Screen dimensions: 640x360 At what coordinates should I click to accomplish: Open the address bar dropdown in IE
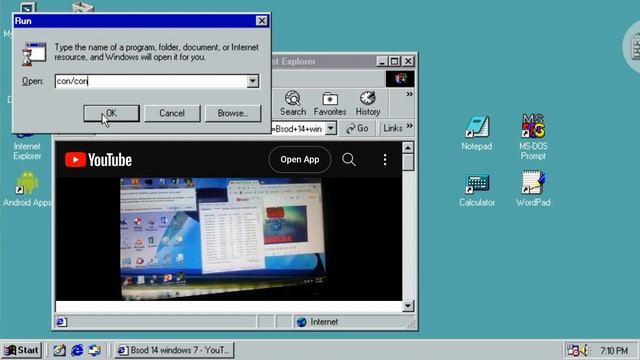pos(331,129)
